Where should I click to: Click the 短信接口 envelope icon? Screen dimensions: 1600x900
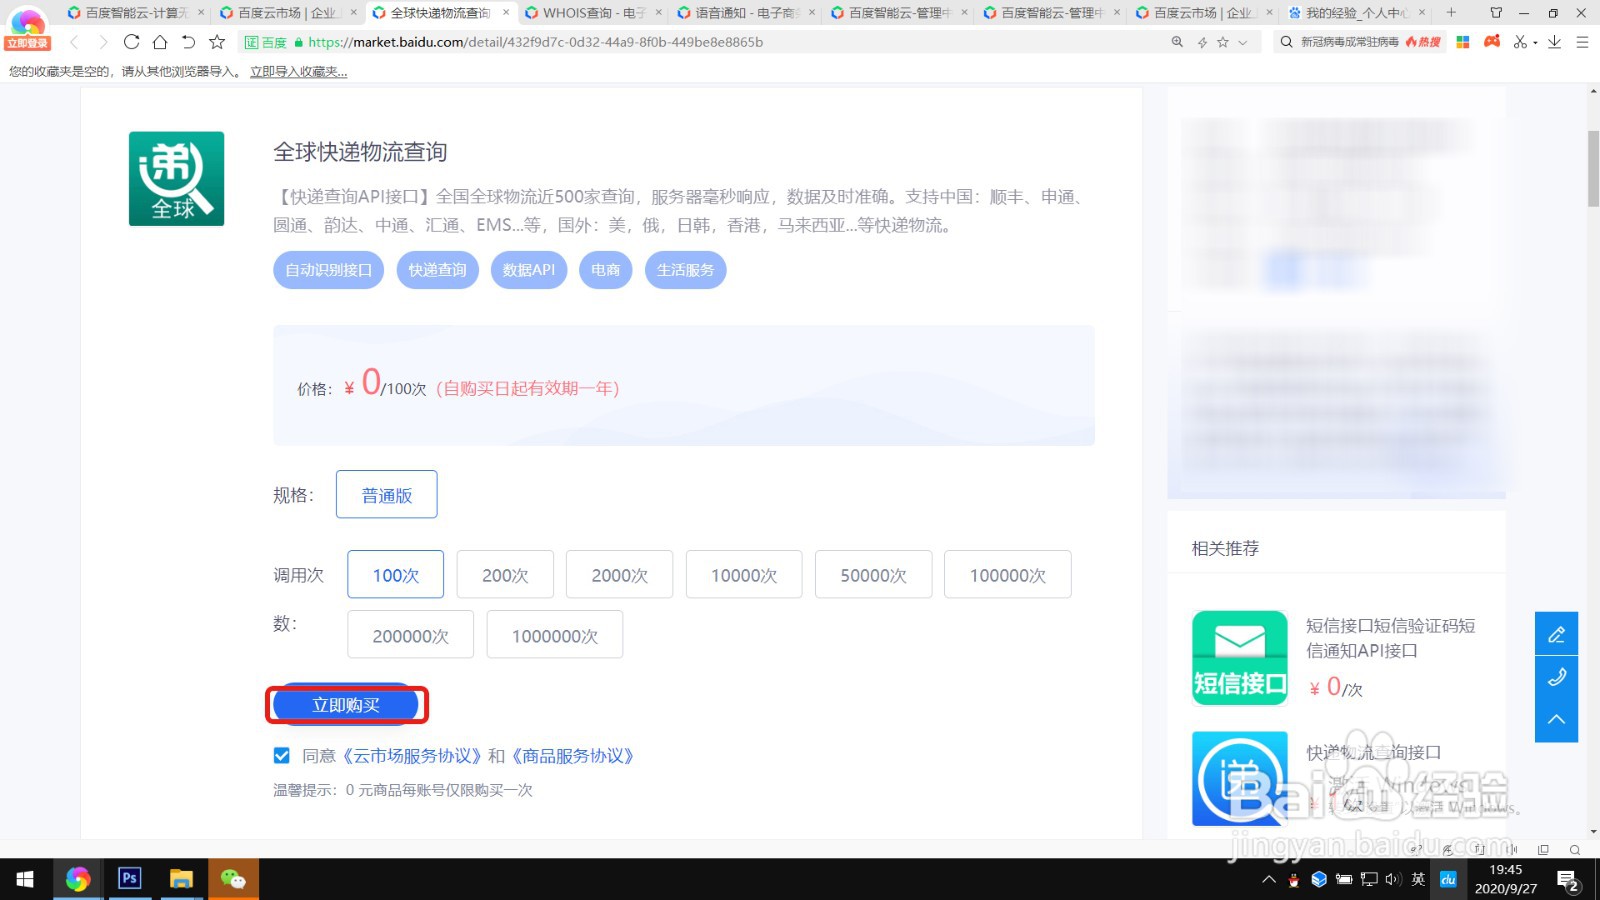pos(1239,657)
